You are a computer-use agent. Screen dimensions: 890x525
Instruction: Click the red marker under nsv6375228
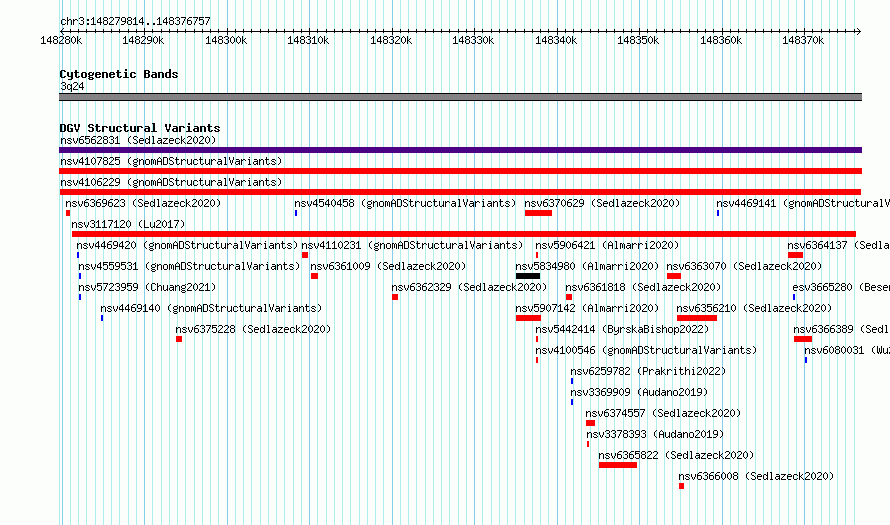[179, 339]
